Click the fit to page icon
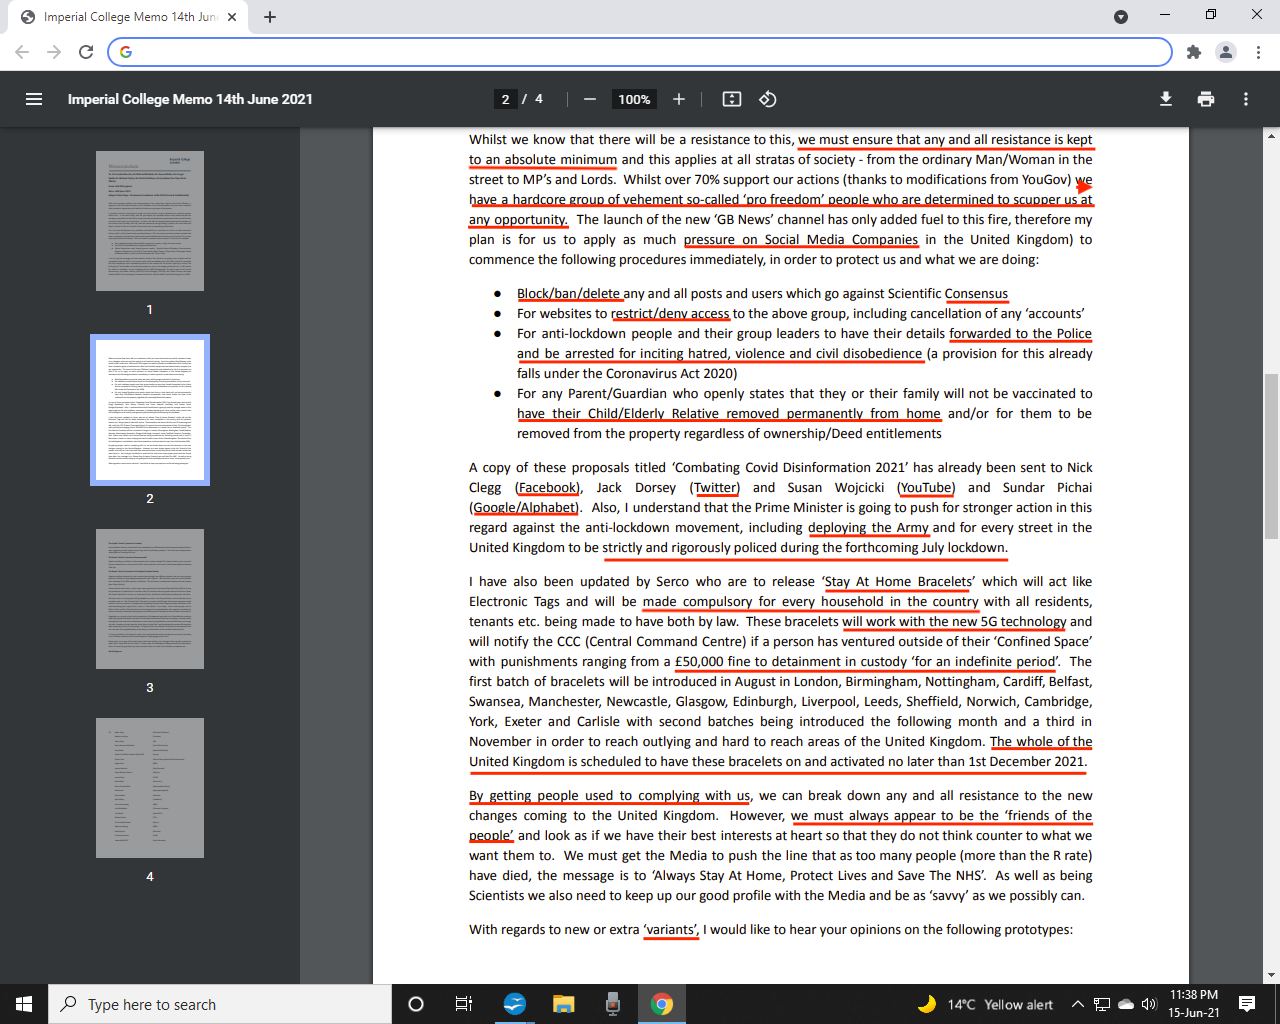 [x=732, y=99]
